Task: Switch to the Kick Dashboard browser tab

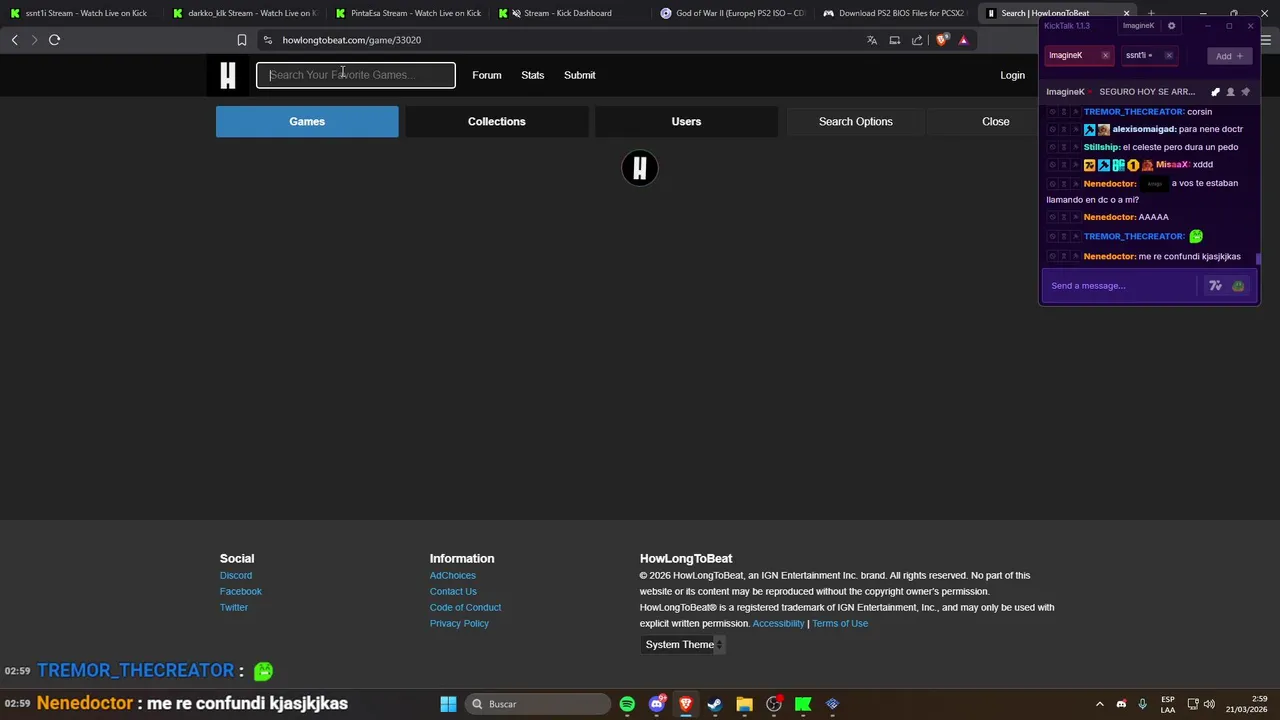Action: coord(568,13)
